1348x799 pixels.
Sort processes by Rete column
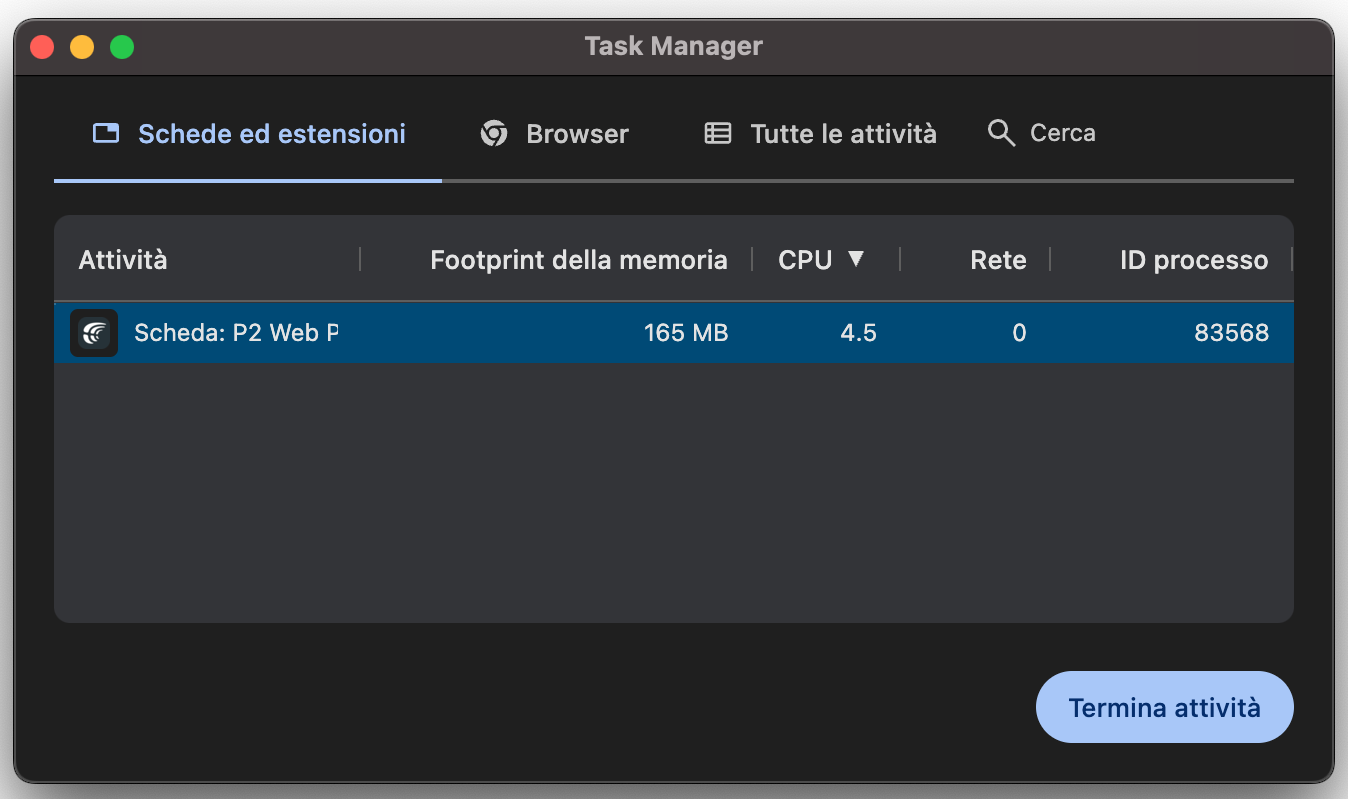(x=997, y=259)
